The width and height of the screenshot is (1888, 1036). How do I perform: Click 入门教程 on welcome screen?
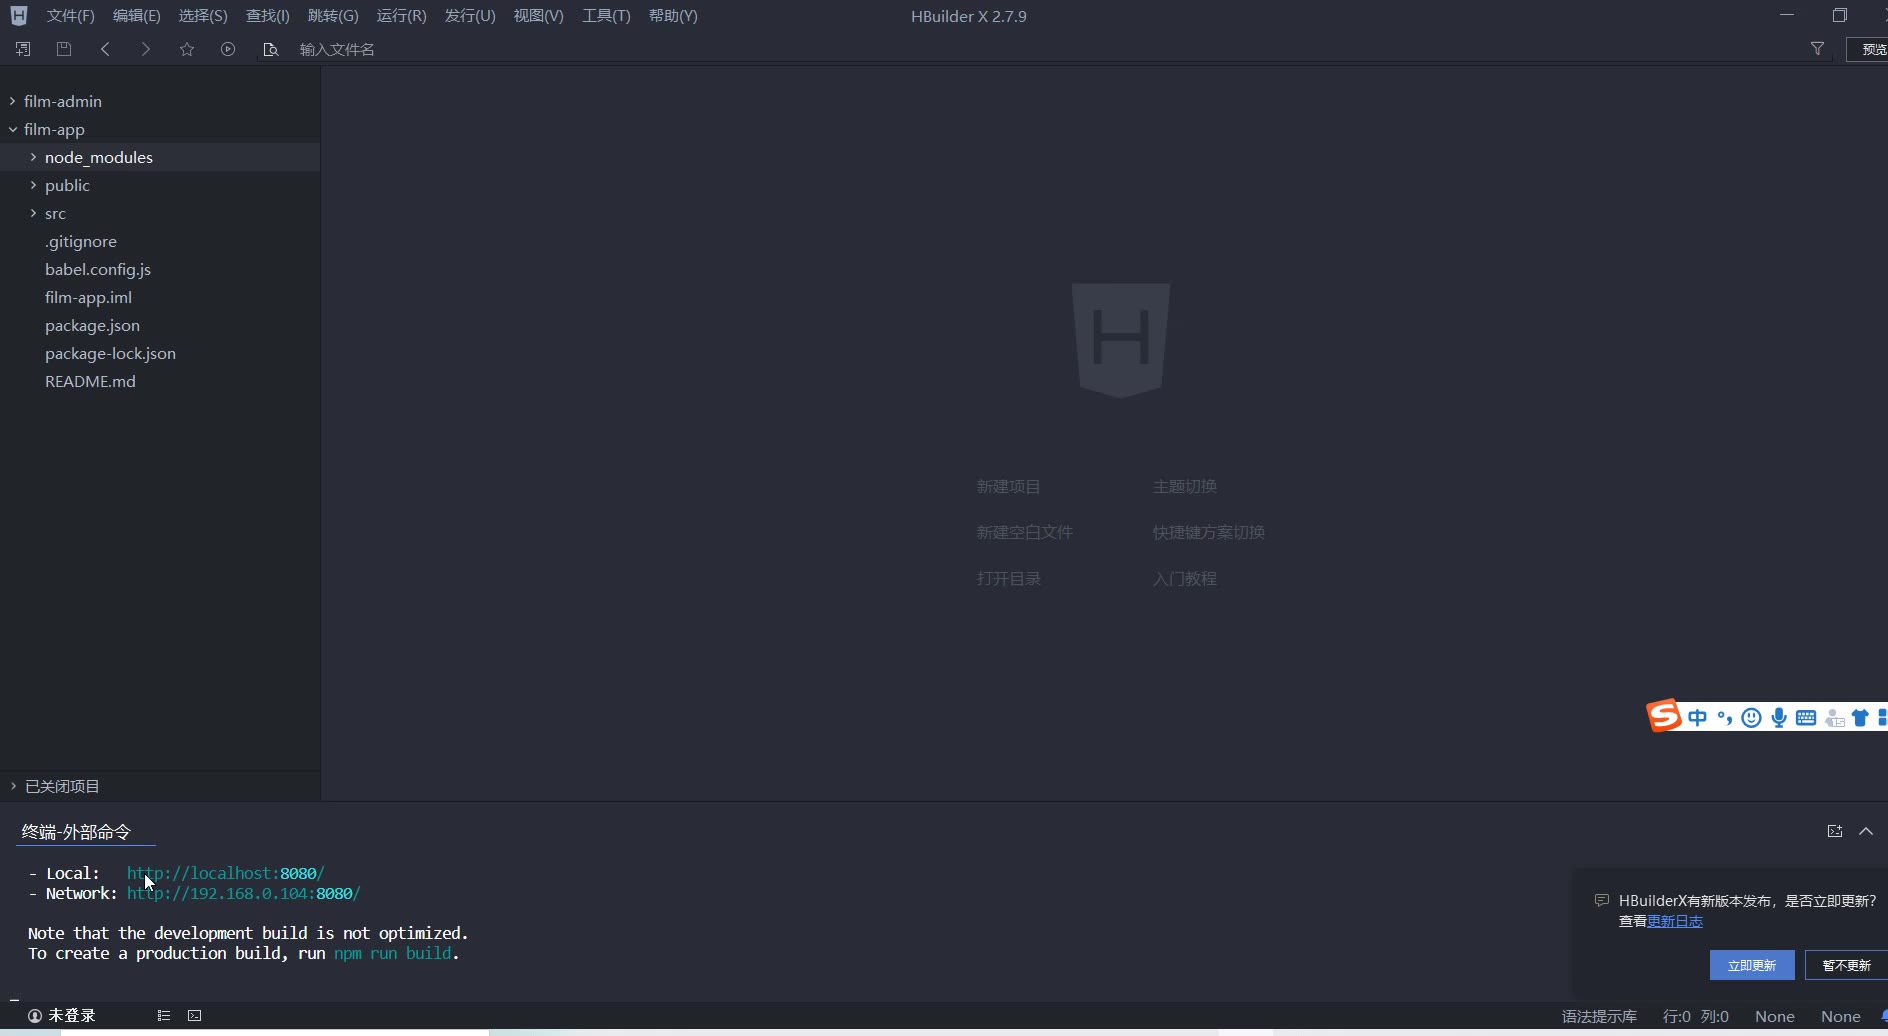point(1184,578)
